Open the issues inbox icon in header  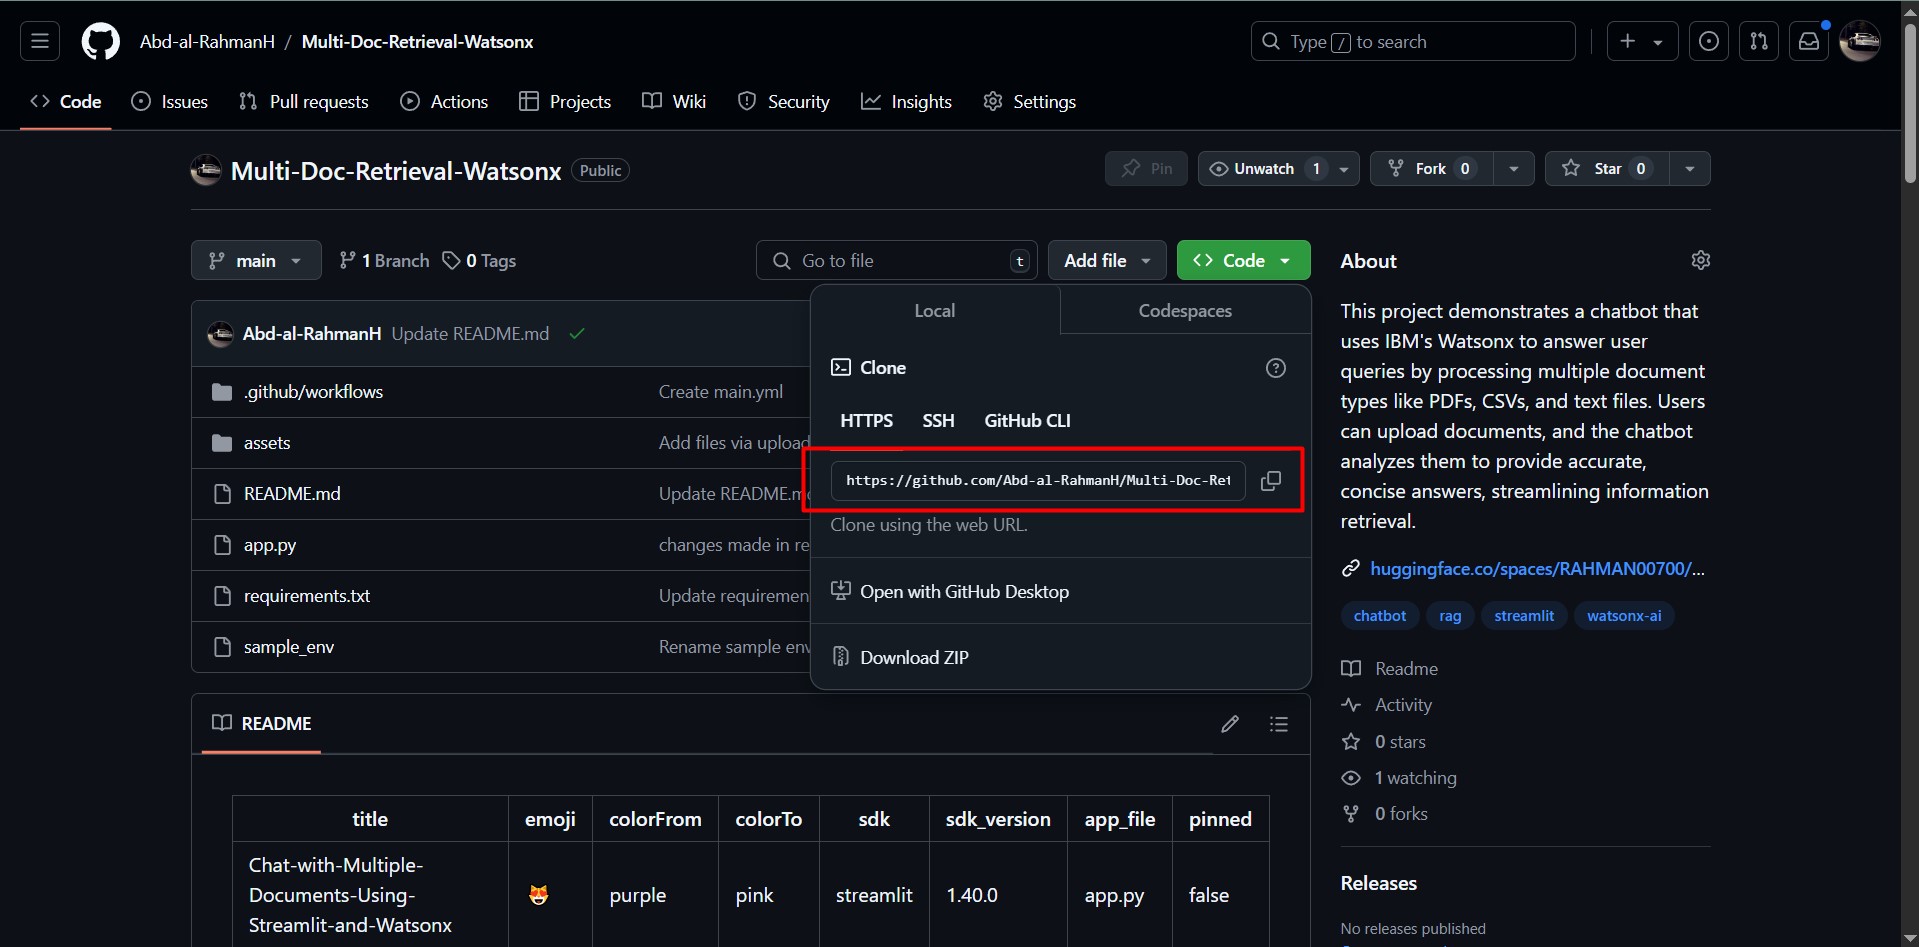pyautogui.click(x=1709, y=41)
